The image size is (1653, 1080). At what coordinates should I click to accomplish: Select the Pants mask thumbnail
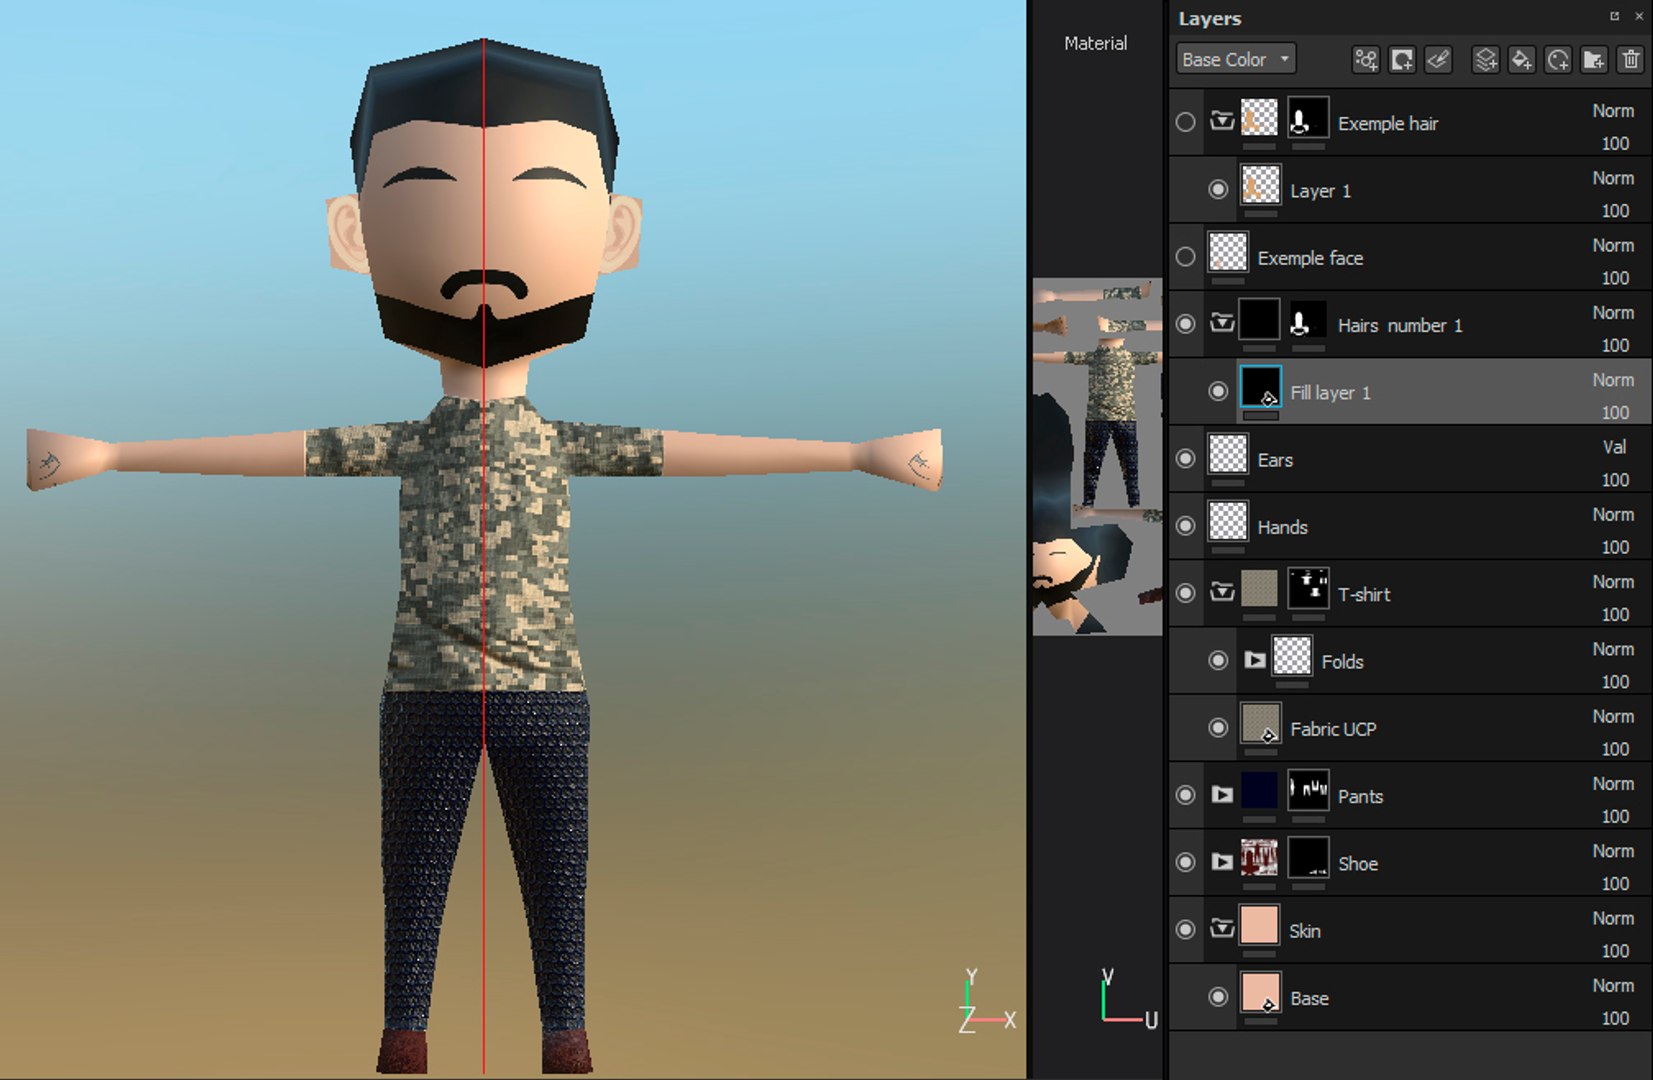point(1308,792)
